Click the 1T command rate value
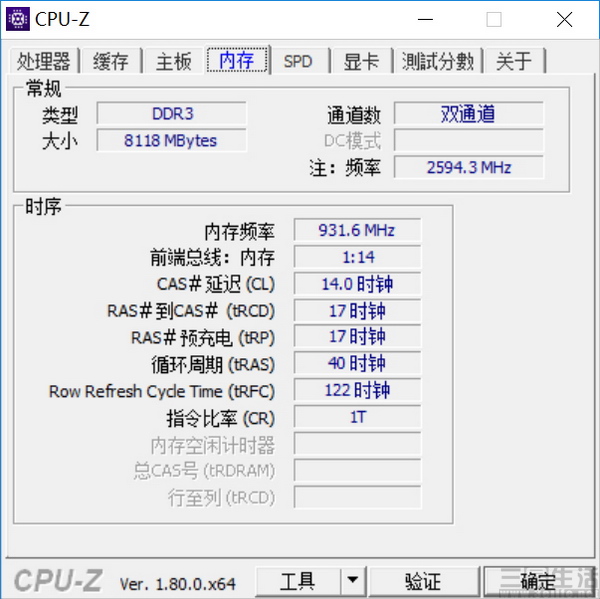The width and height of the screenshot is (600, 599). [x=357, y=417]
